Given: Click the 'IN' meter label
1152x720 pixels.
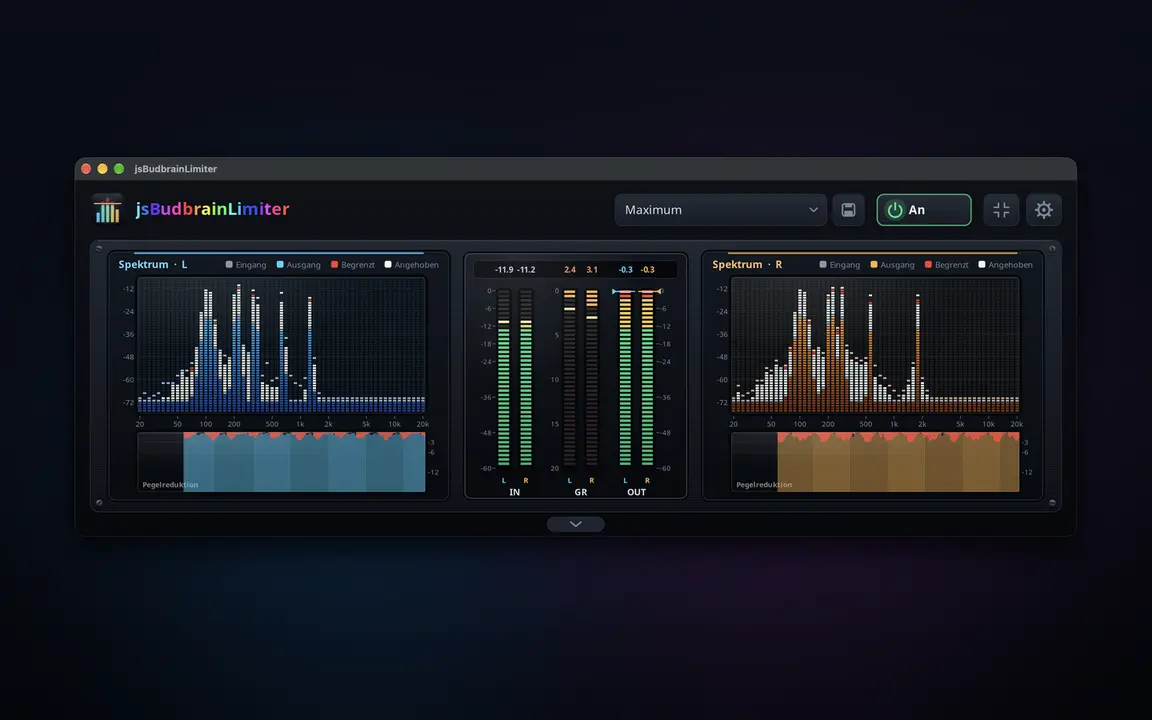Looking at the screenshot, I should 514,492.
